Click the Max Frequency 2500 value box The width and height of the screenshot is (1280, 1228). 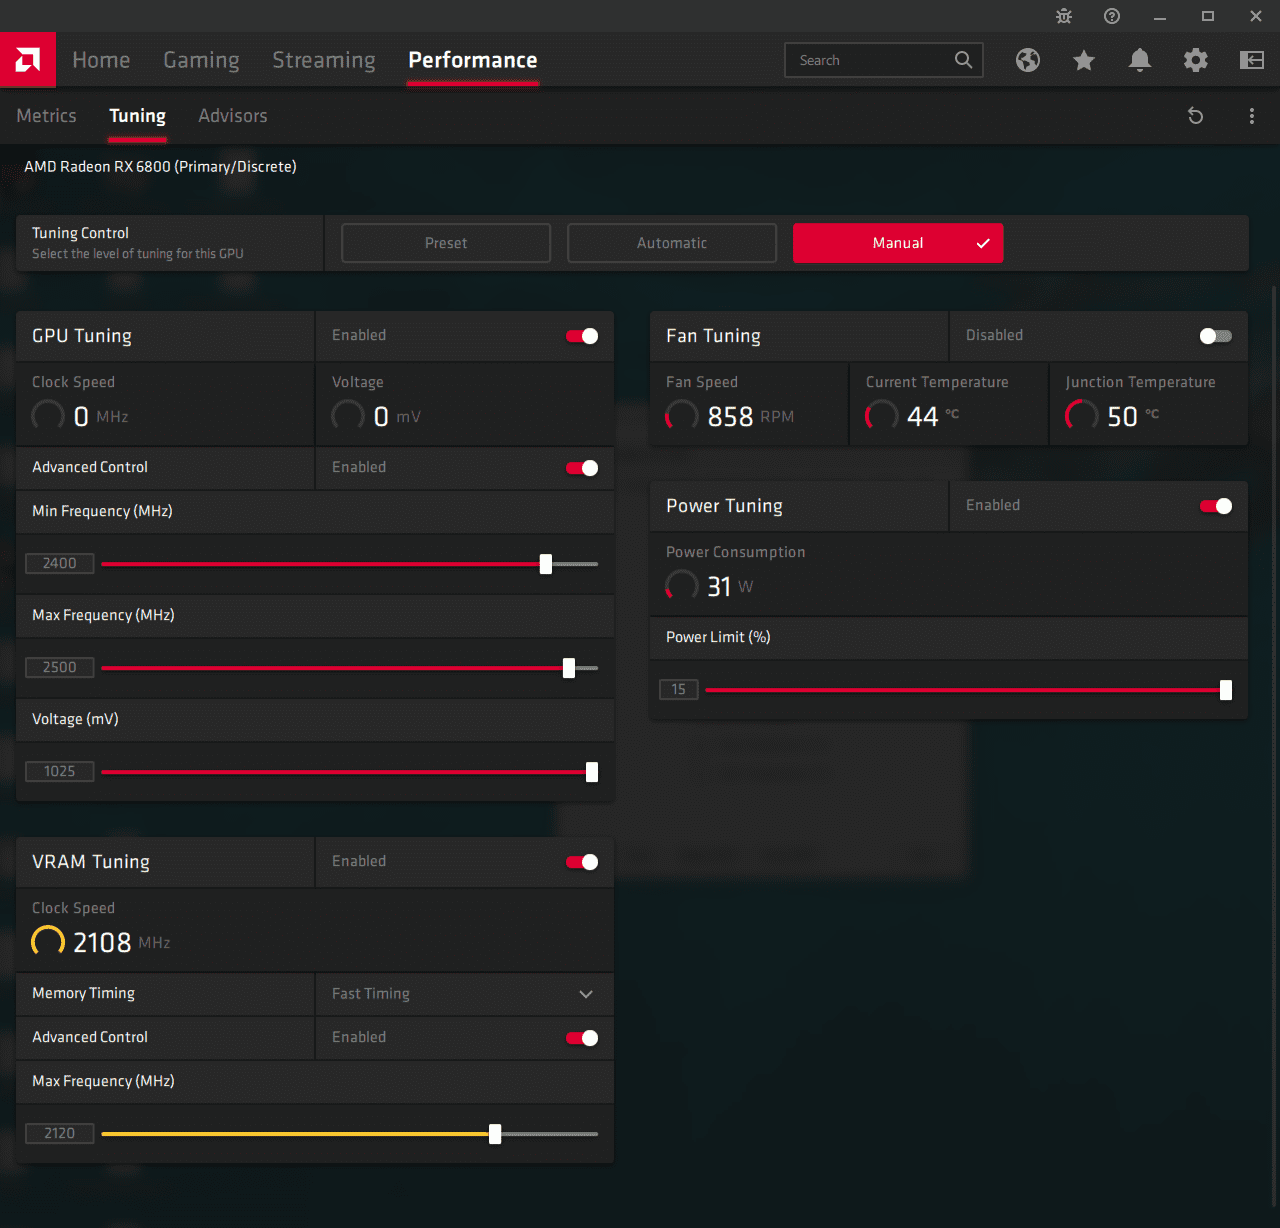[x=60, y=668]
